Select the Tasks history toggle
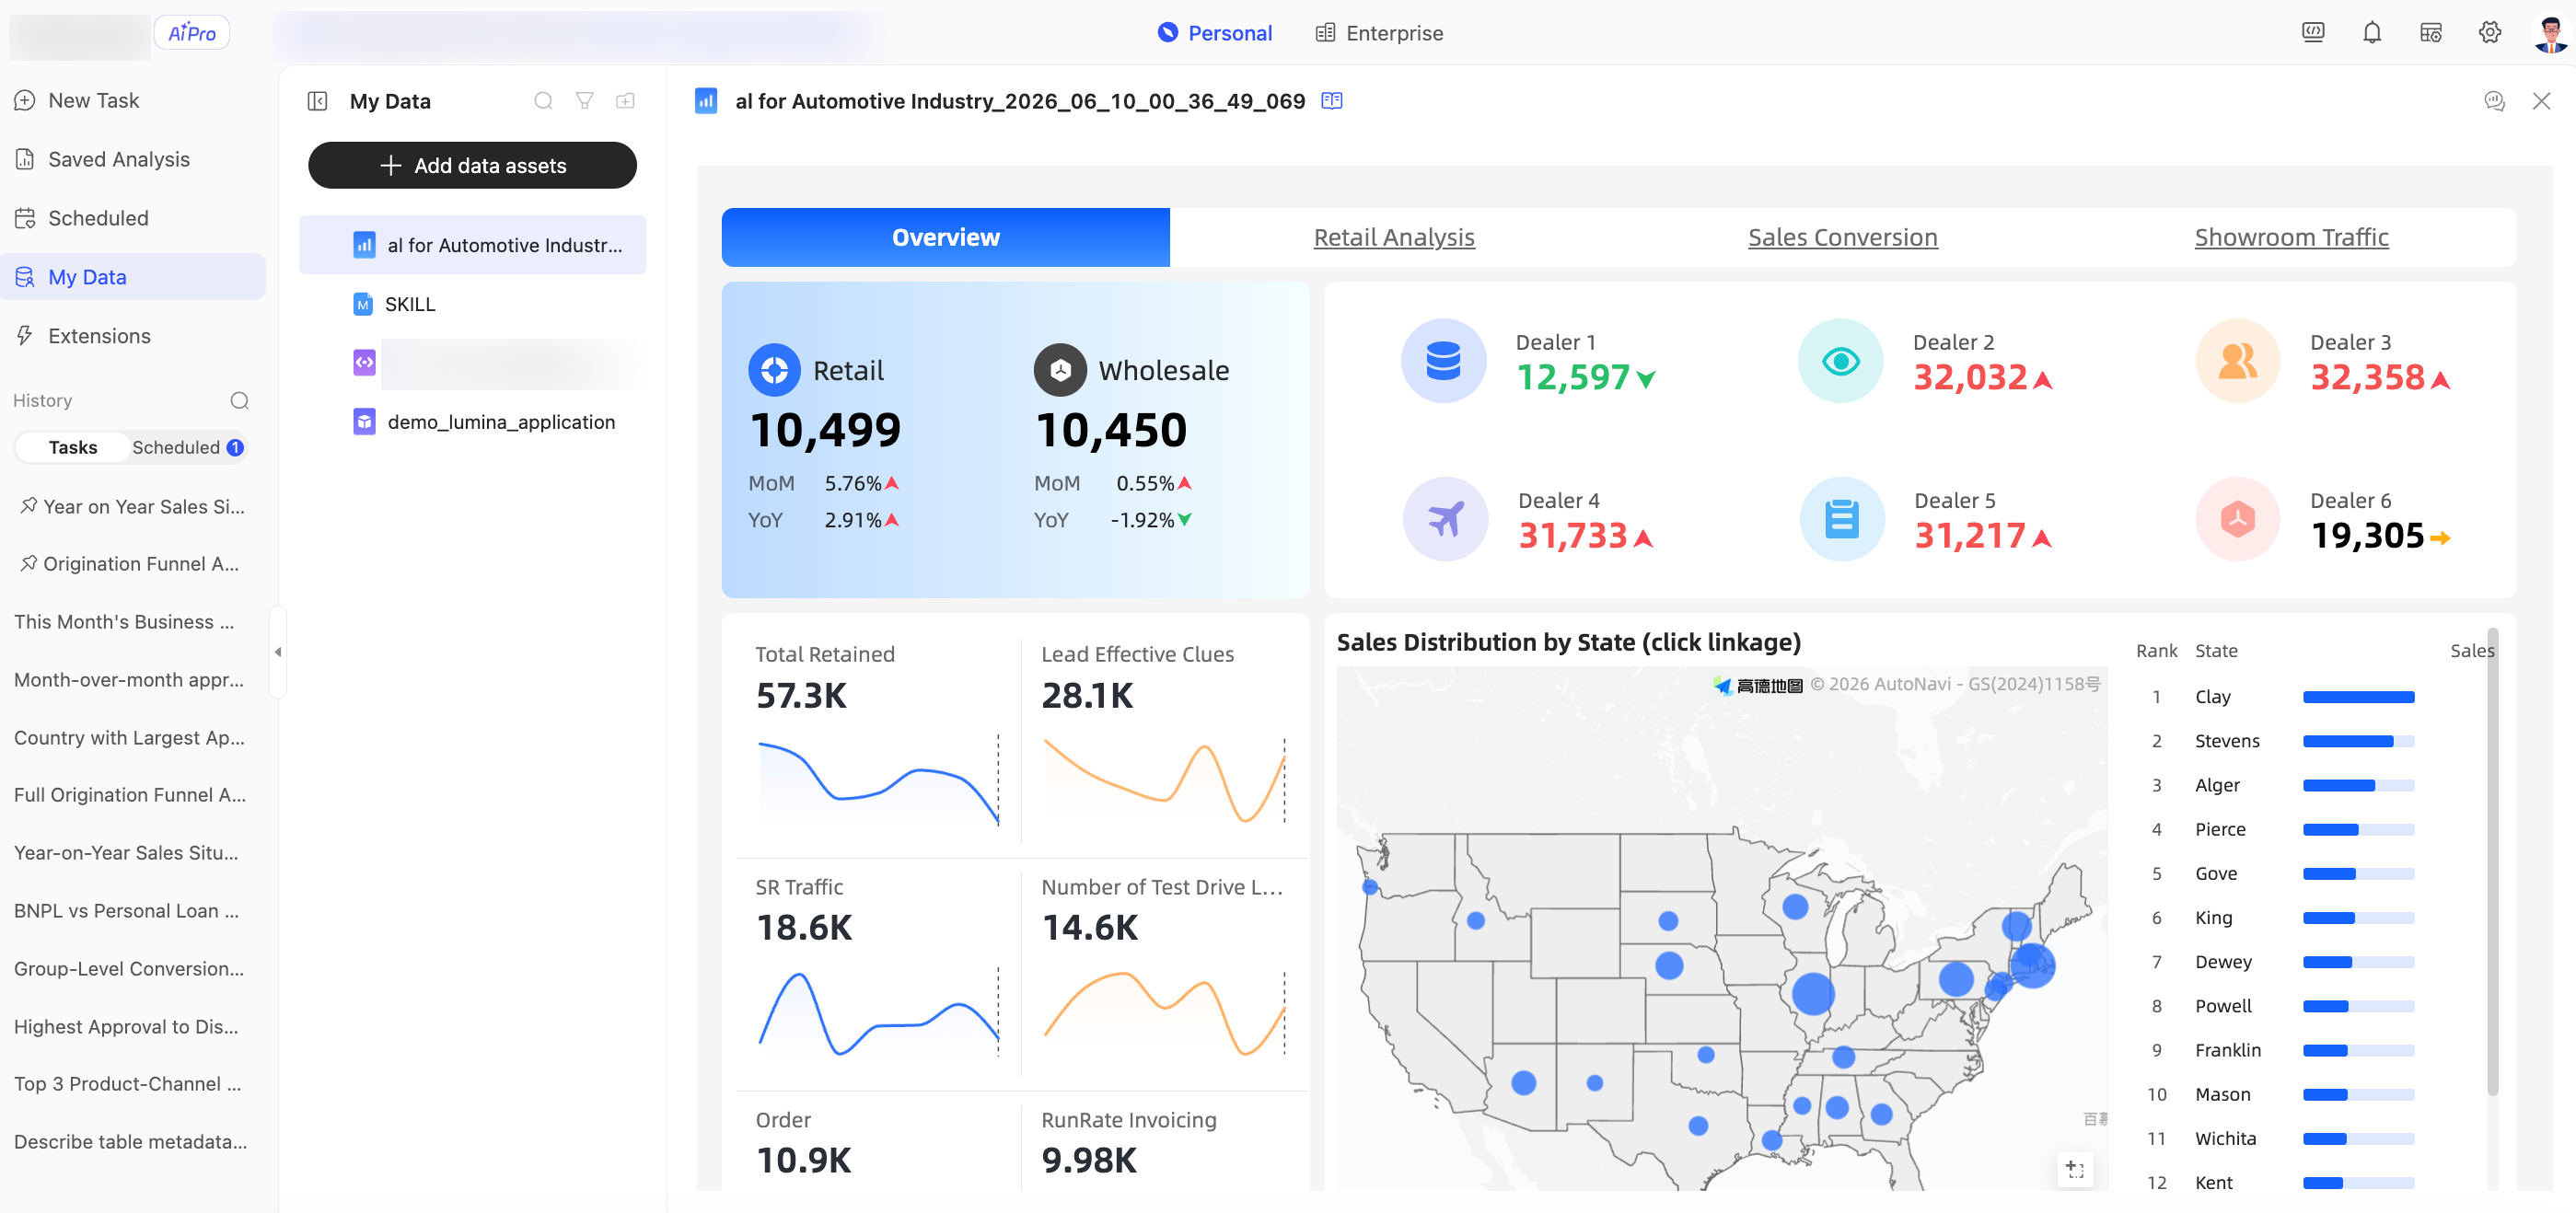The image size is (2576, 1213). coord(72,447)
